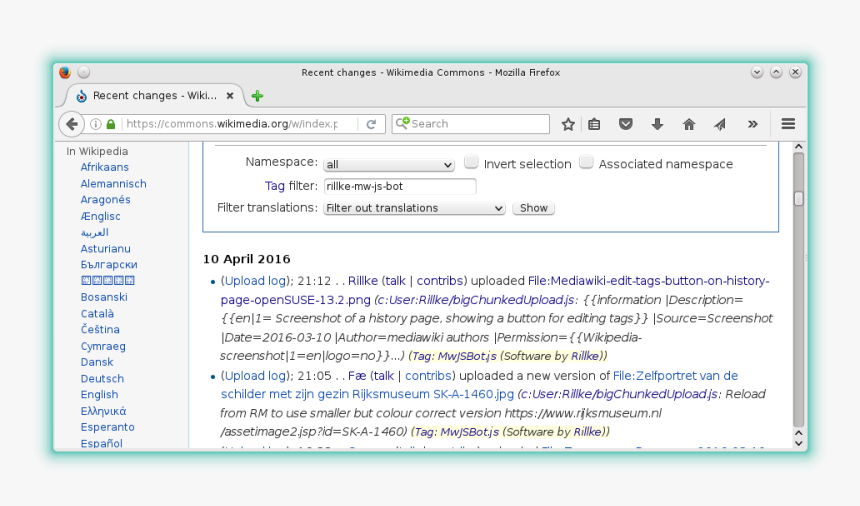
Task: Save the page to Pocket
Action: (625, 124)
